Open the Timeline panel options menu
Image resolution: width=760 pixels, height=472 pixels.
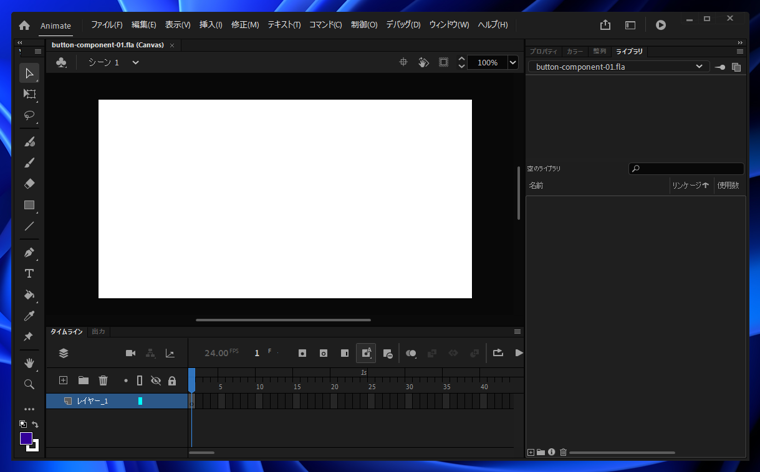click(517, 331)
